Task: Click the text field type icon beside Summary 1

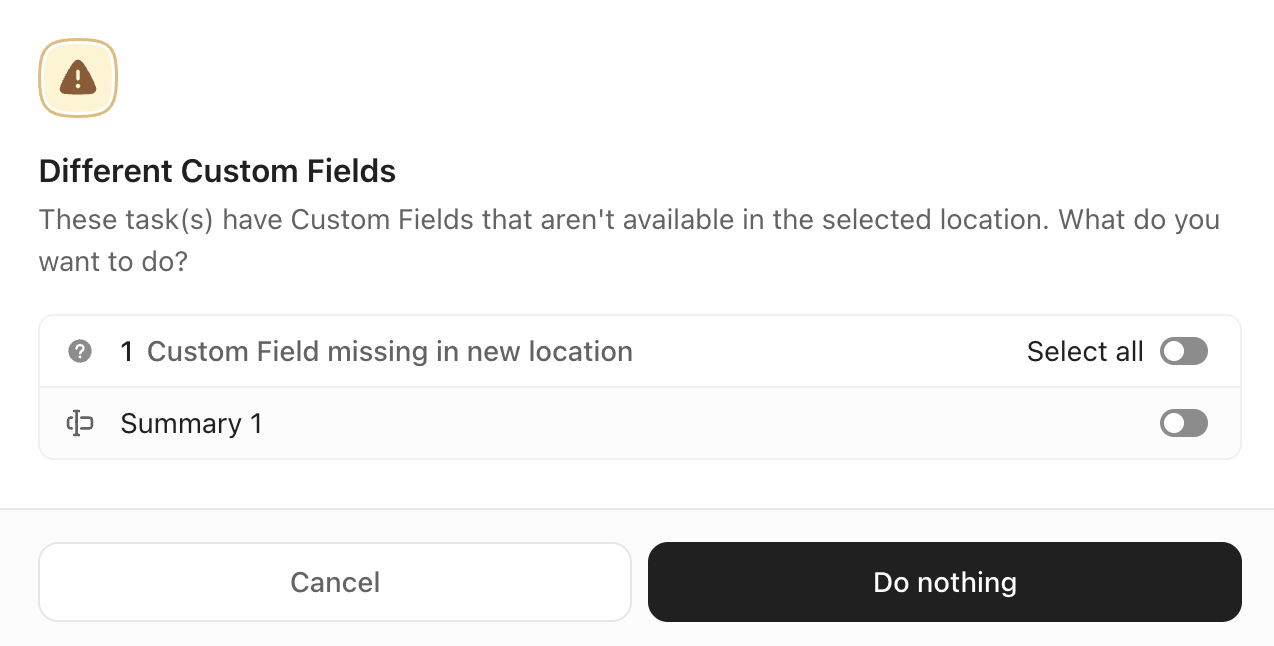Action: click(79, 423)
